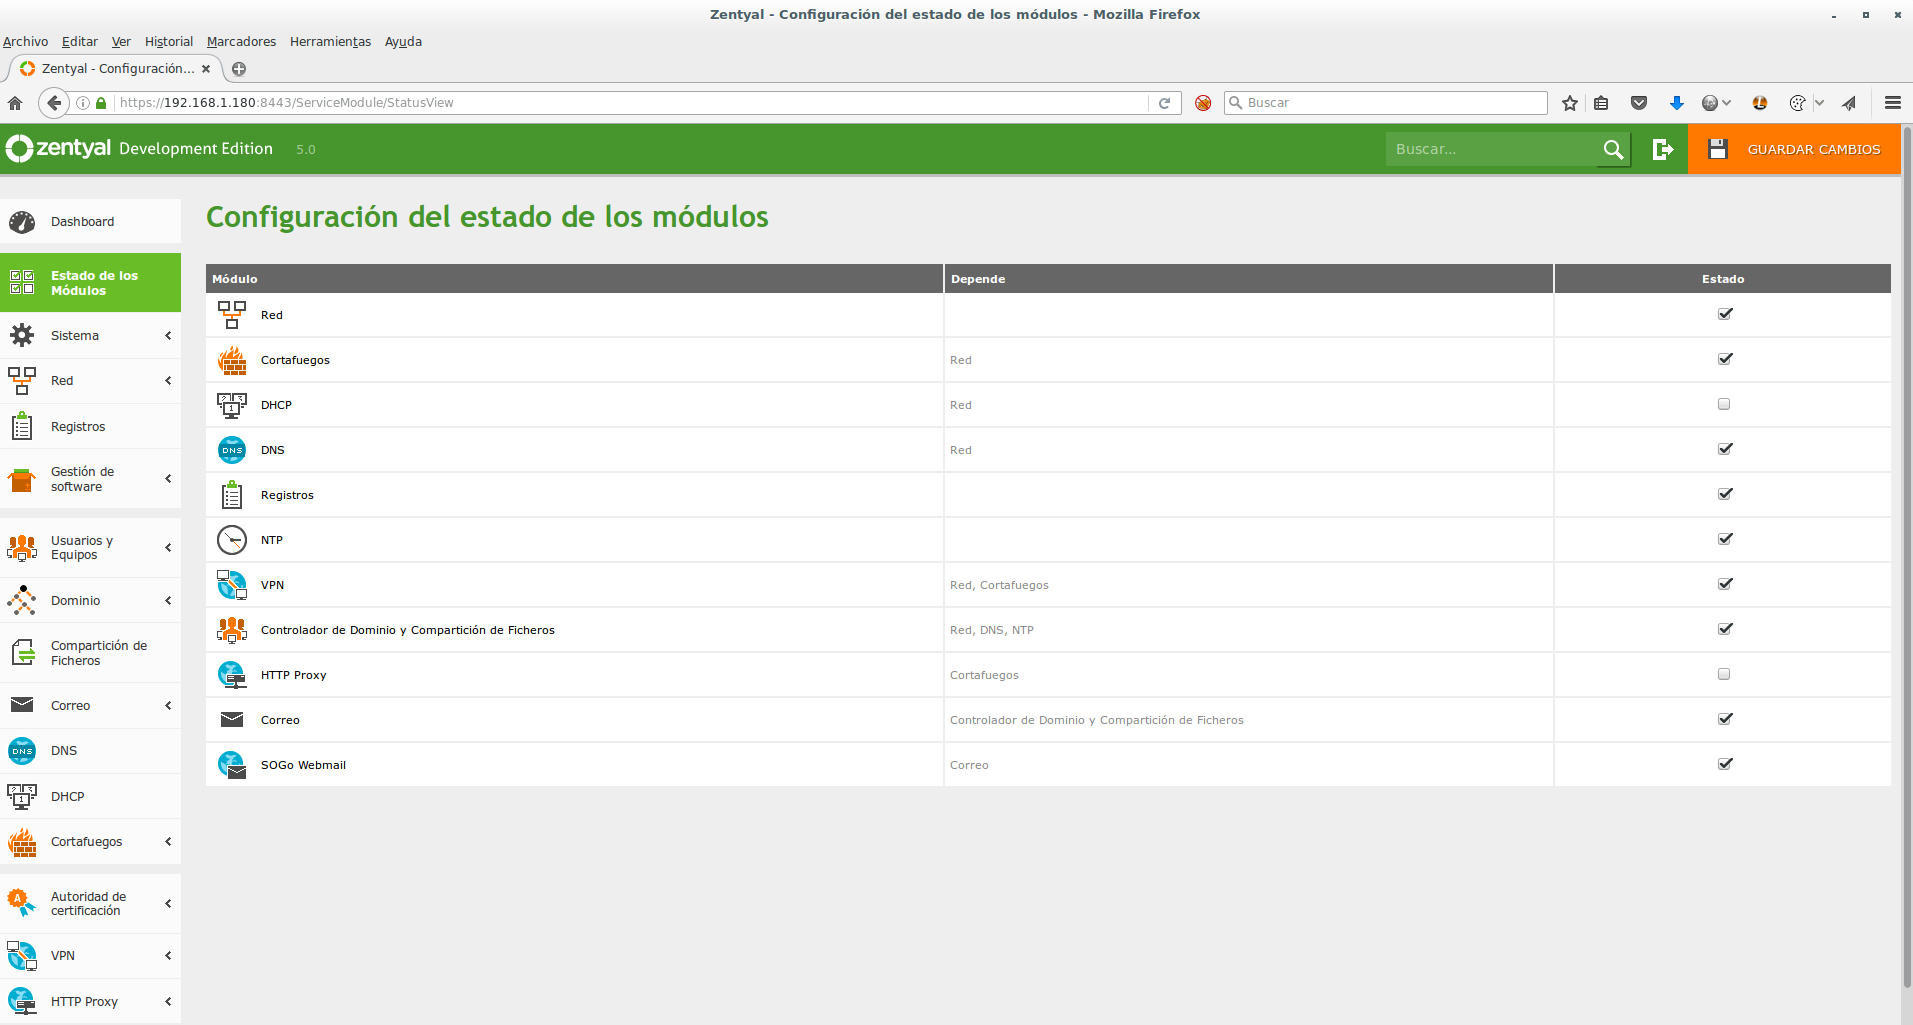1913x1025 pixels.
Task: Open the DNS module icon in sidebar
Action: point(22,751)
